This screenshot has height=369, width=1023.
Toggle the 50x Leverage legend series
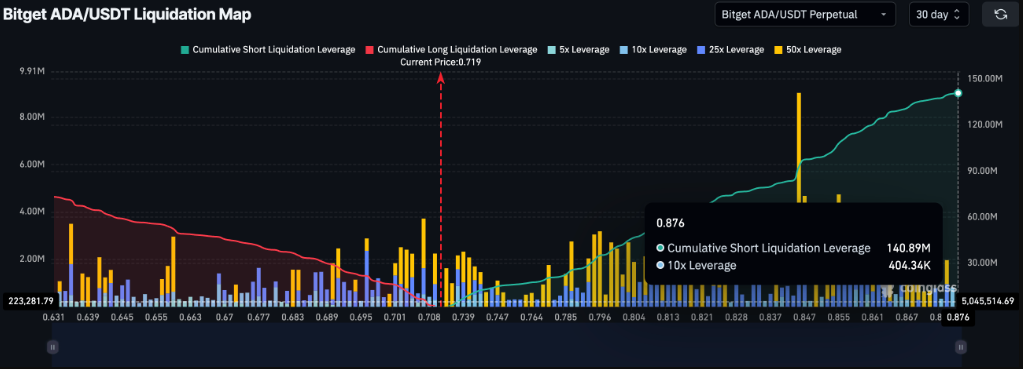point(807,50)
